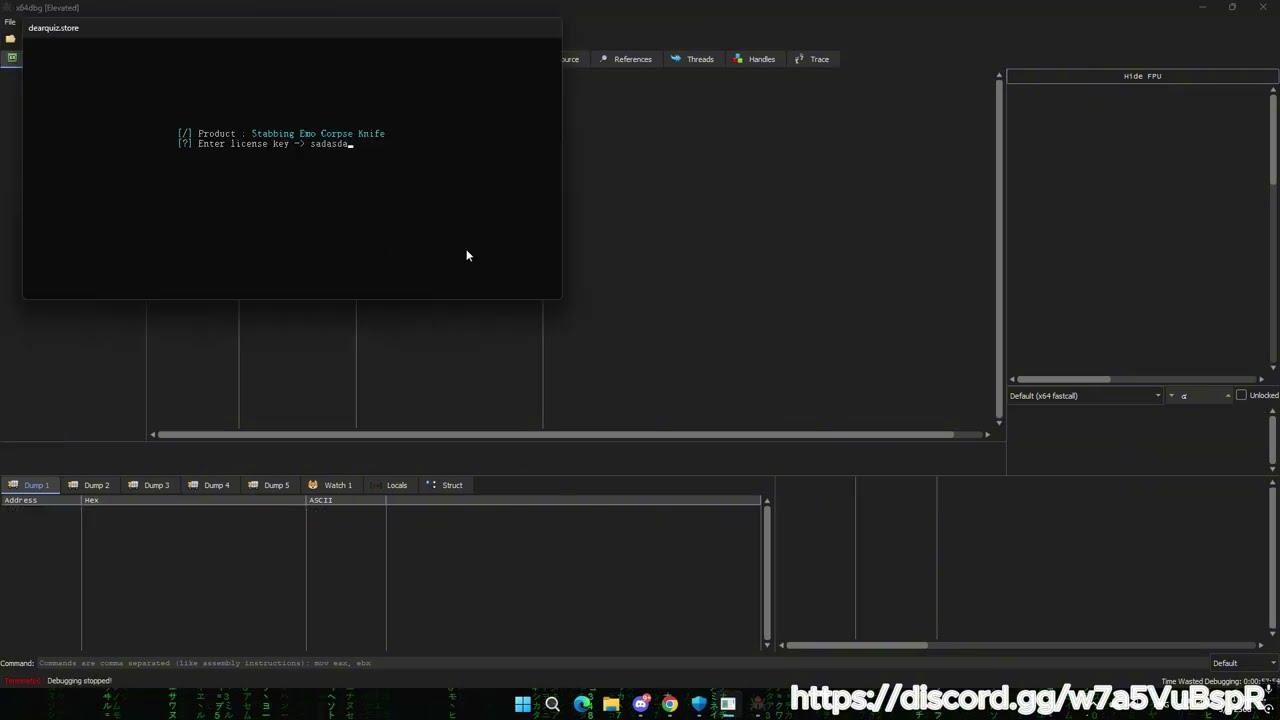Open the File menu in x64dbg
This screenshot has height=720, width=1280.
click(x=9, y=21)
